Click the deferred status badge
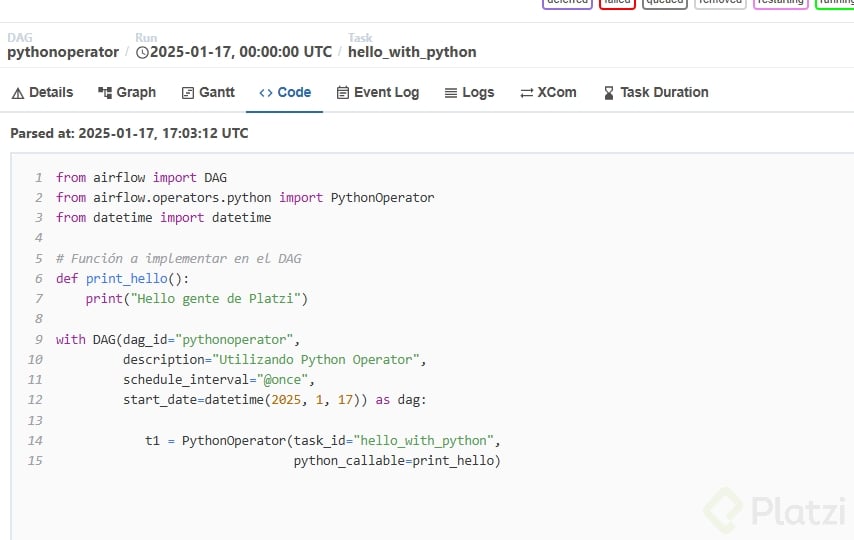854x540 pixels. click(567, 3)
